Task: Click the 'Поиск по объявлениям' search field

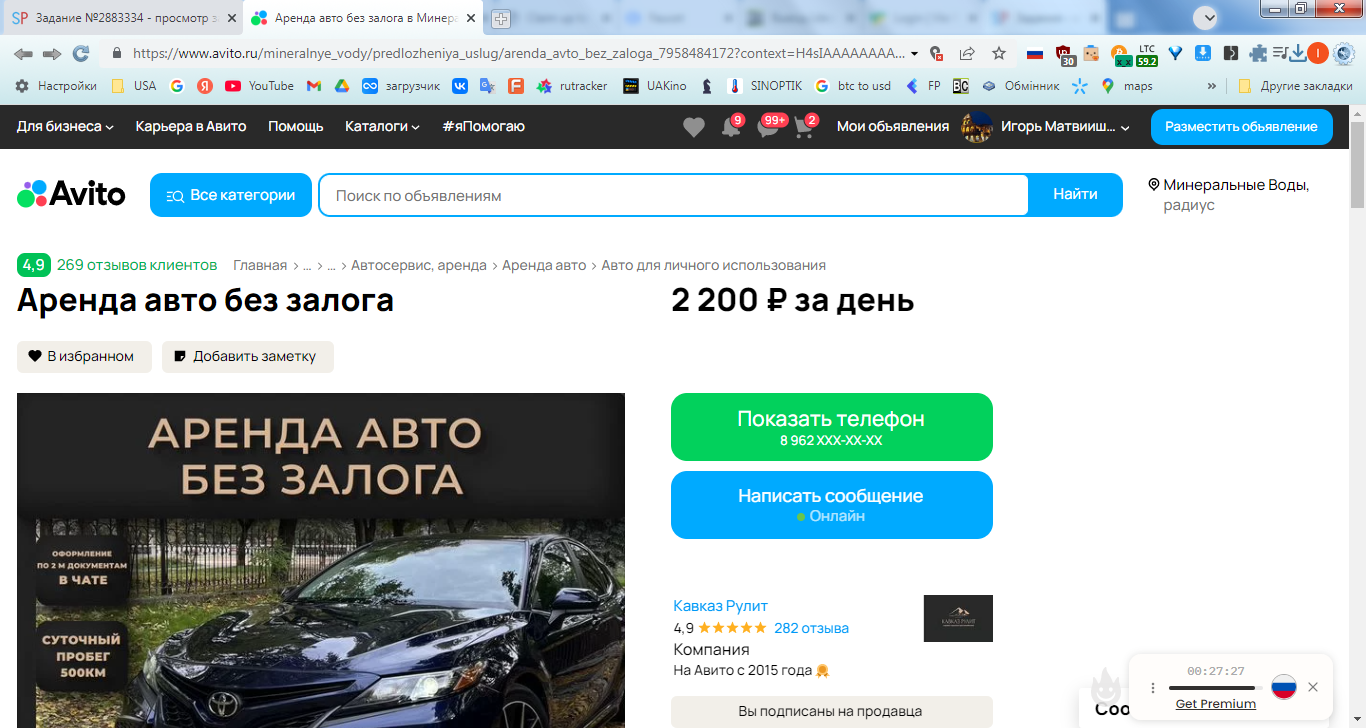Action: [674, 195]
